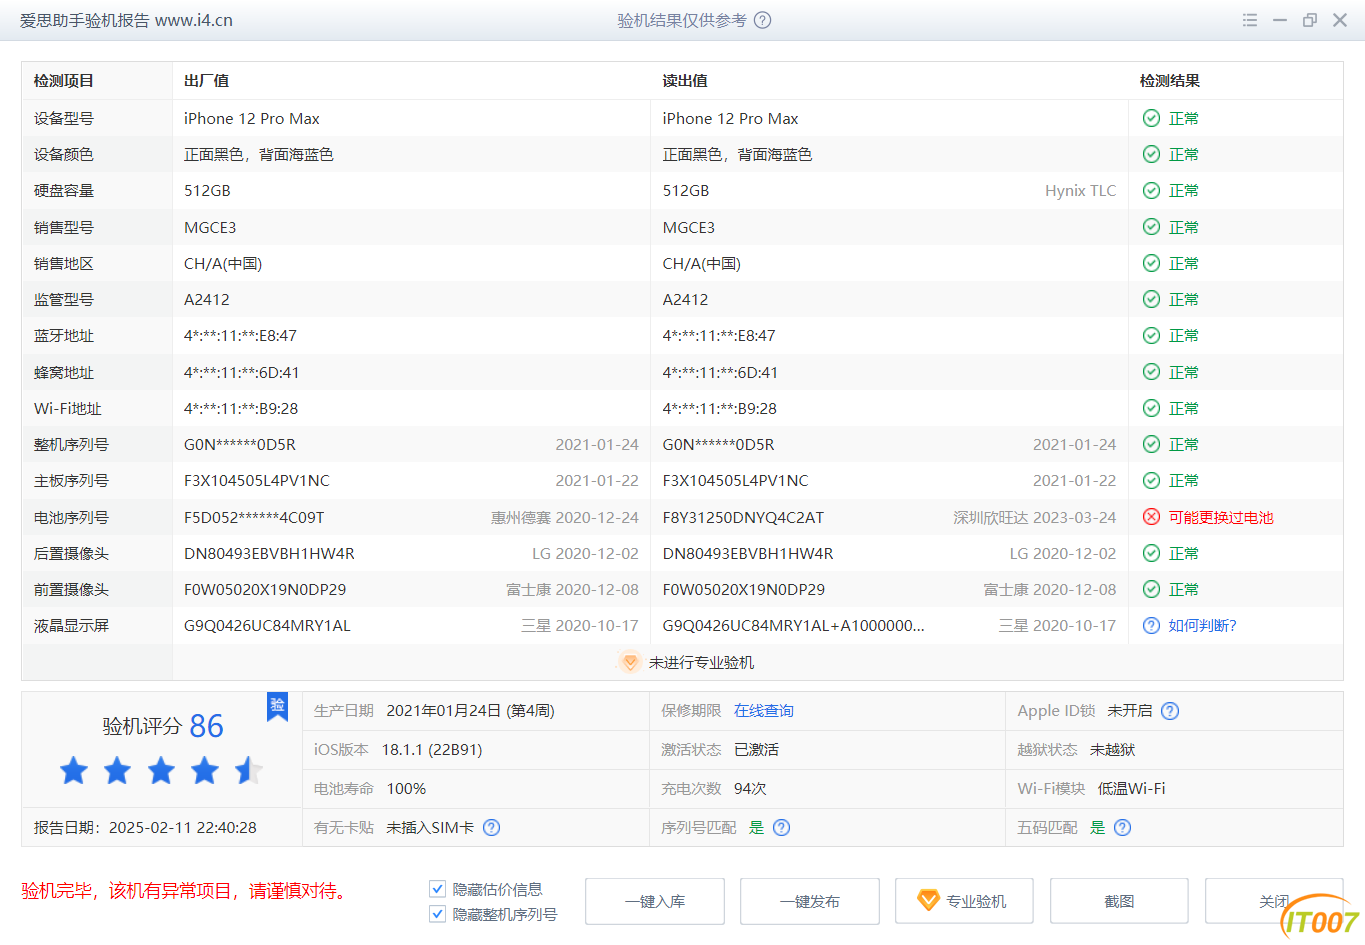This screenshot has height=945, width=1365.
Task: Click the 读出值 column header
Action: click(x=685, y=81)
